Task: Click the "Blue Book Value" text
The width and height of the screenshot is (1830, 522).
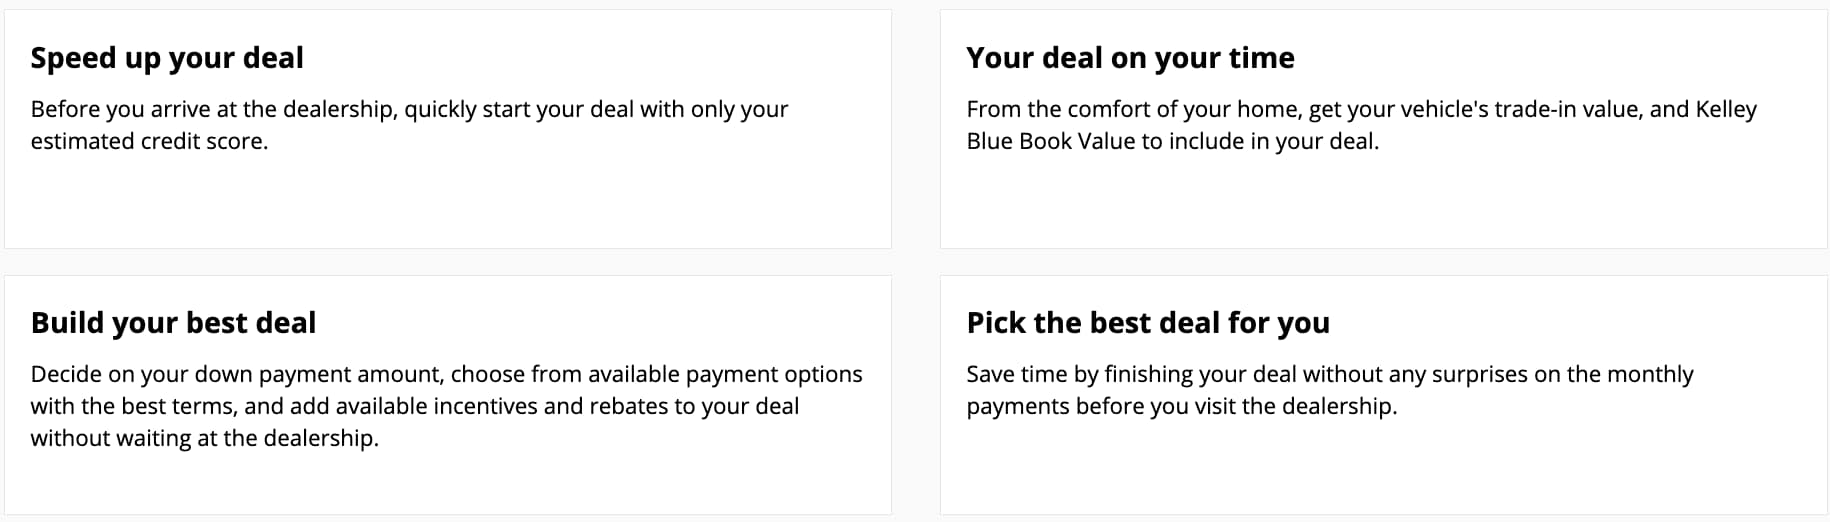Action: (x=1050, y=141)
